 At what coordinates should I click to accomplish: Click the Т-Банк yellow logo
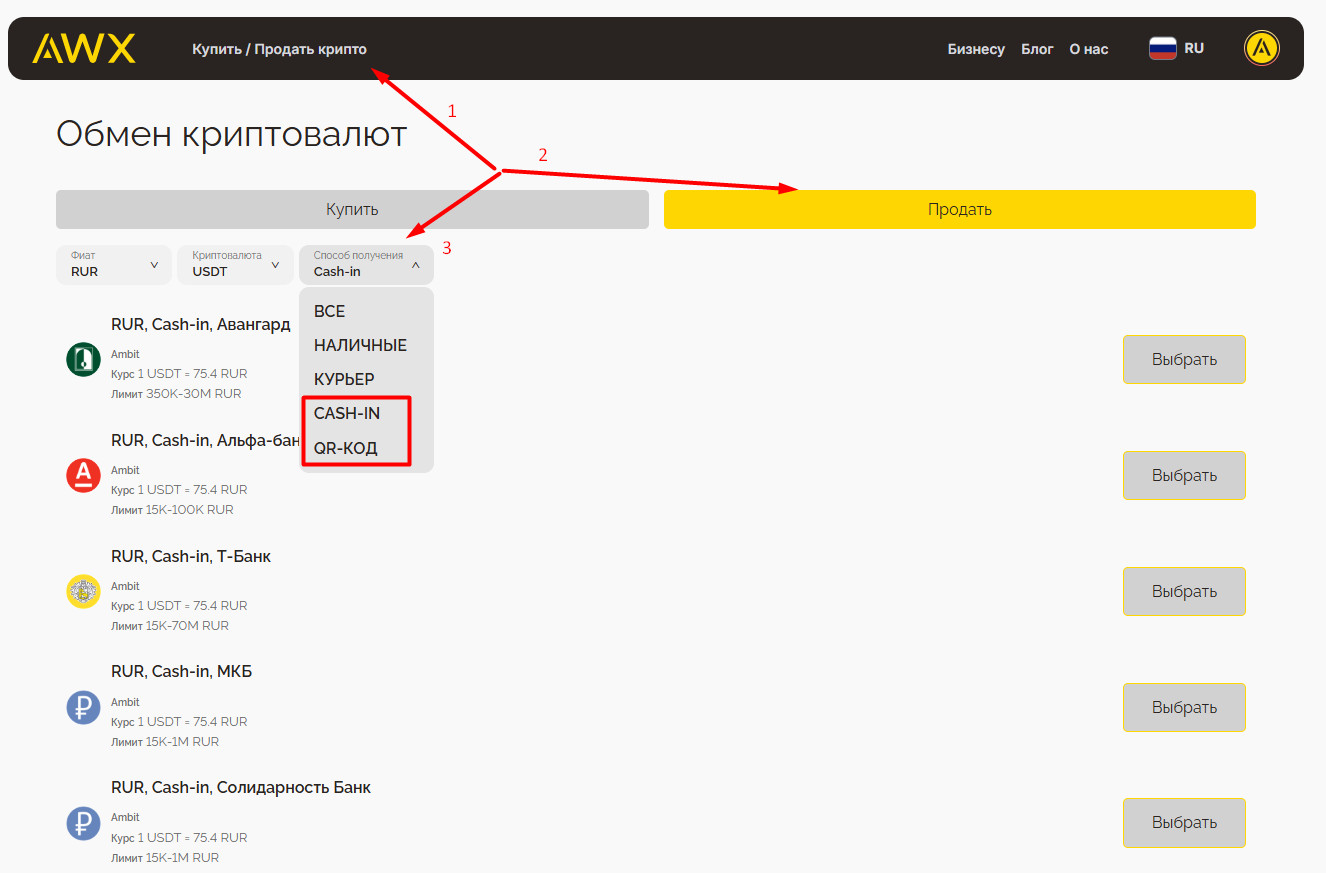[83, 592]
